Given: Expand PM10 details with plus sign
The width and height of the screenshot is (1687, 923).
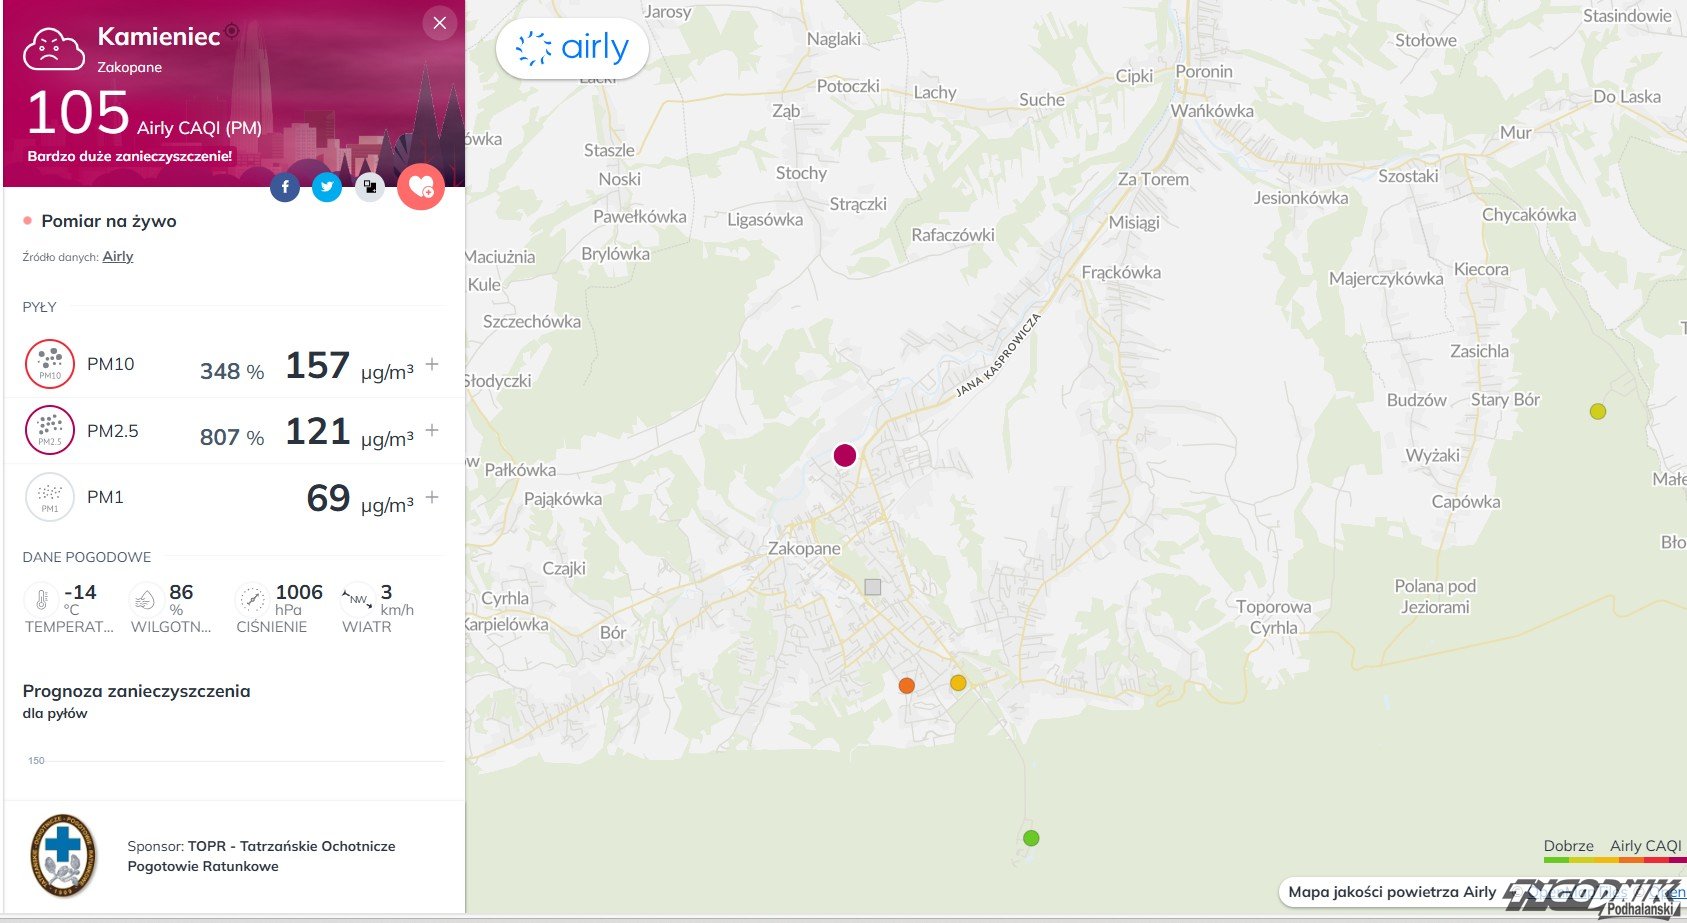Looking at the screenshot, I should click(432, 364).
